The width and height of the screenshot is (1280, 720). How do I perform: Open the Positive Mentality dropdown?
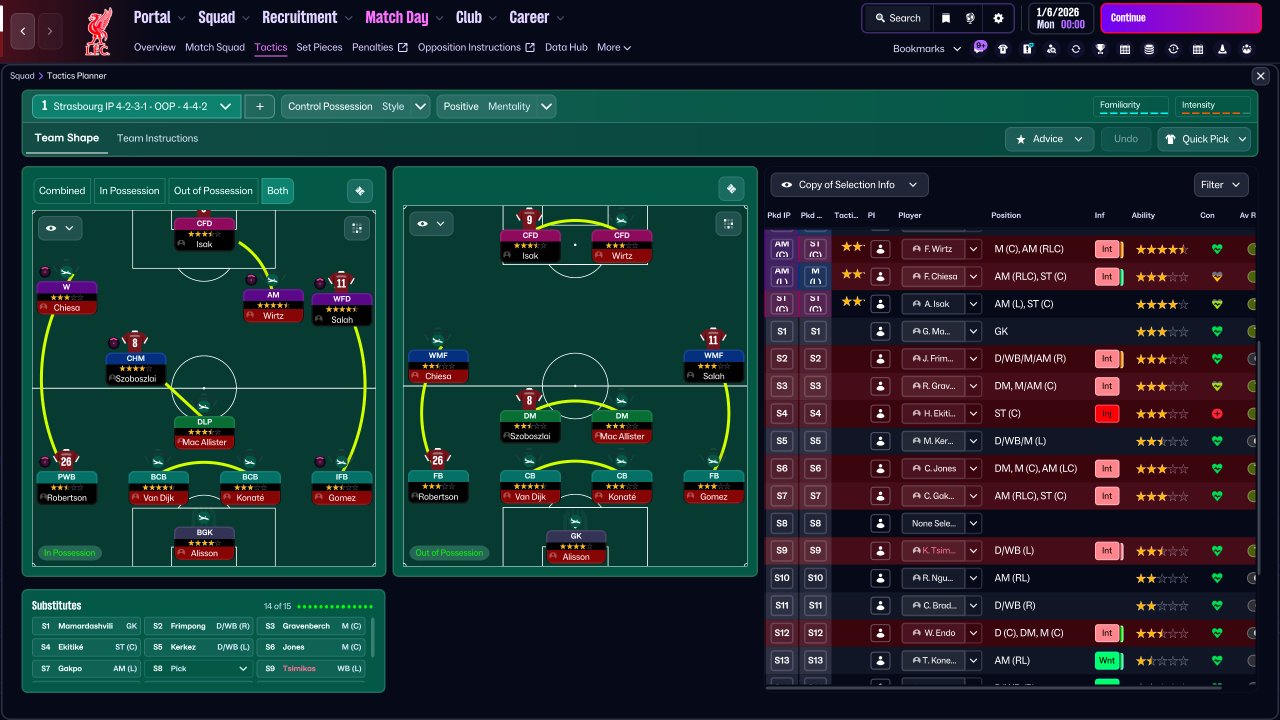(496, 106)
